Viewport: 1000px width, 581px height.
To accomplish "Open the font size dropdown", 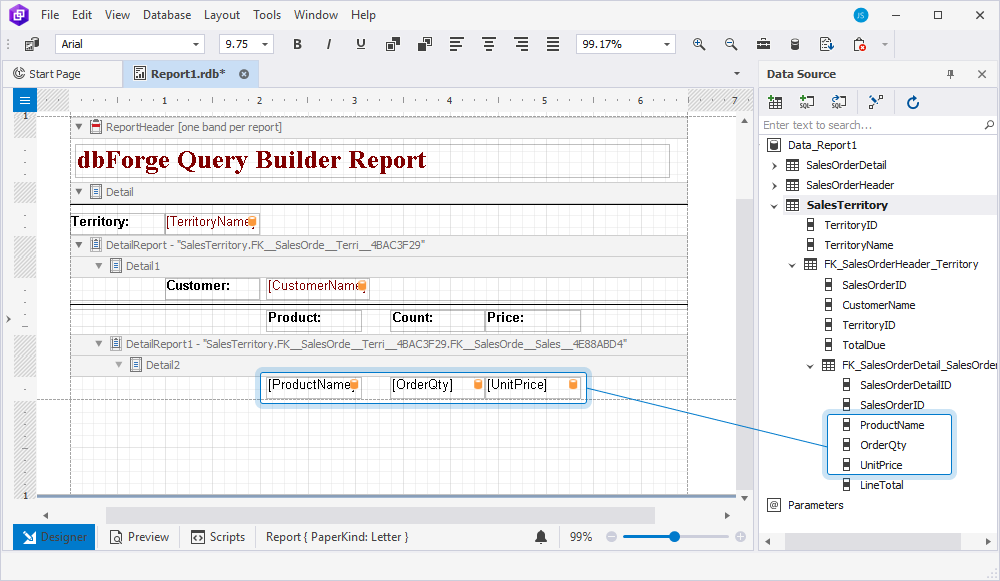I will (x=265, y=44).
